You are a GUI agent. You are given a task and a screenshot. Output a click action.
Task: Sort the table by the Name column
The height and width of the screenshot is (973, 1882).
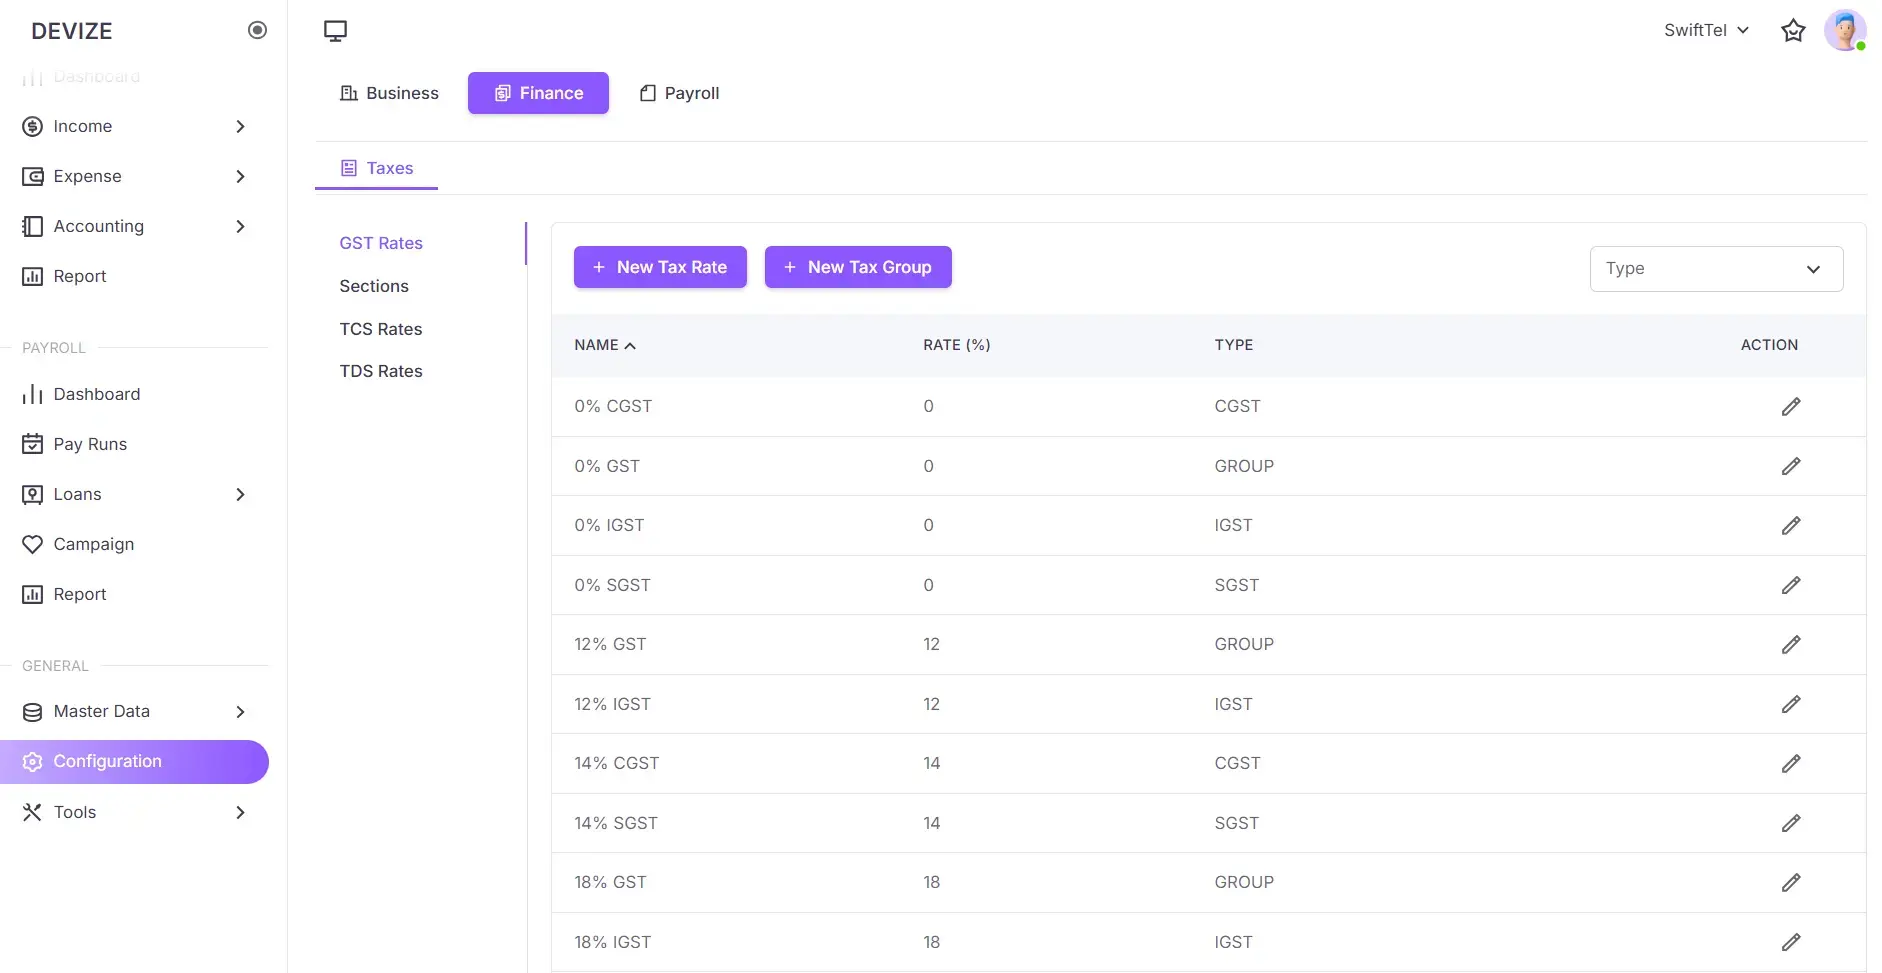[604, 344]
